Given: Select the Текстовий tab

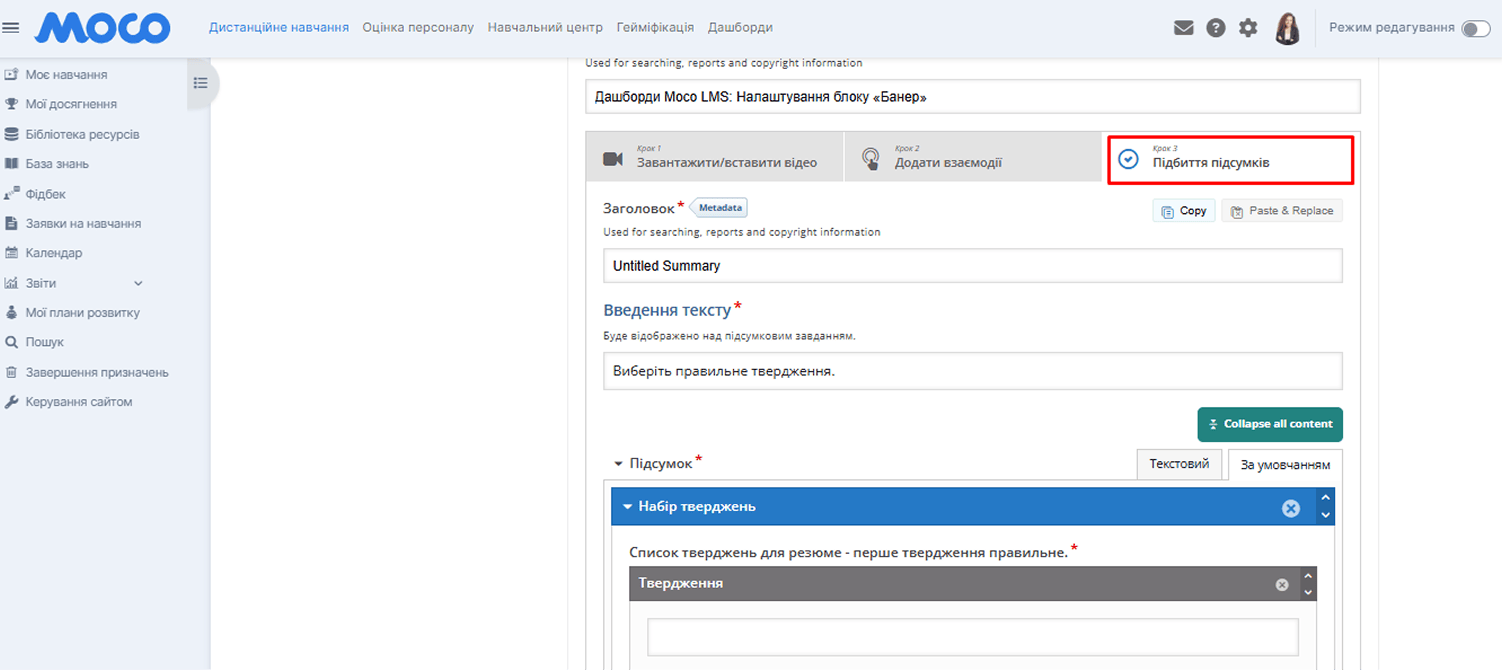Looking at the screenshot, I should click(x=1179, y=464).
